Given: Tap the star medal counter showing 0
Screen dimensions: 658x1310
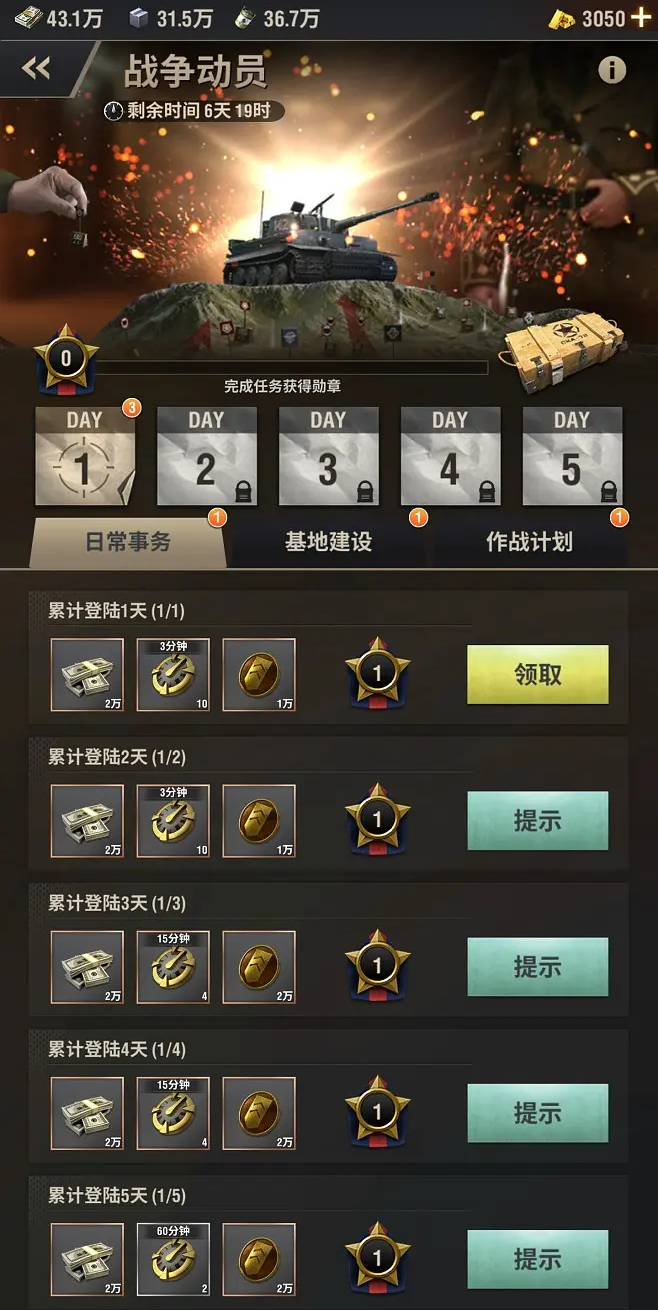Looking at the screenshot, I should [66, 357].
